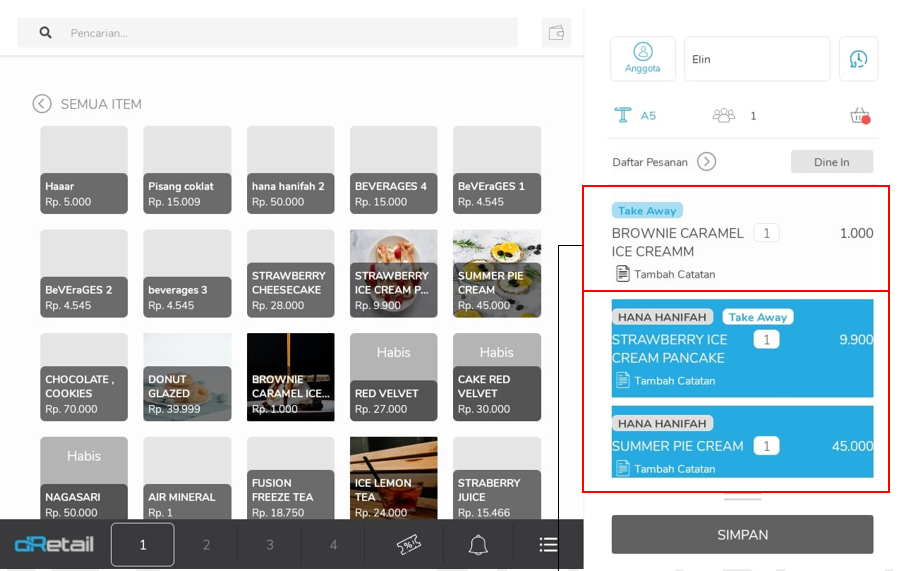This screenshot has height=571, width=901.
Task: Click the discount voucher ticket icon
Action: tap(408, 545)
